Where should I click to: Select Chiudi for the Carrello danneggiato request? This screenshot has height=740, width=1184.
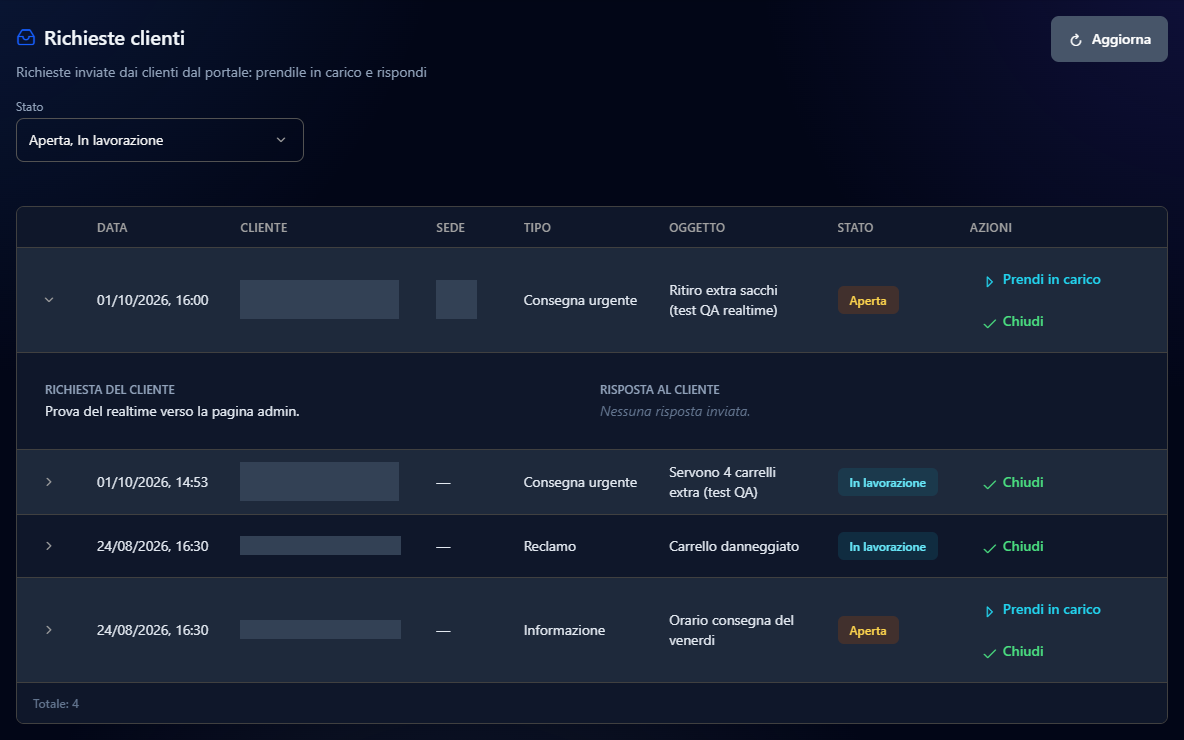pyautogui.click(x=1013, y=547)
